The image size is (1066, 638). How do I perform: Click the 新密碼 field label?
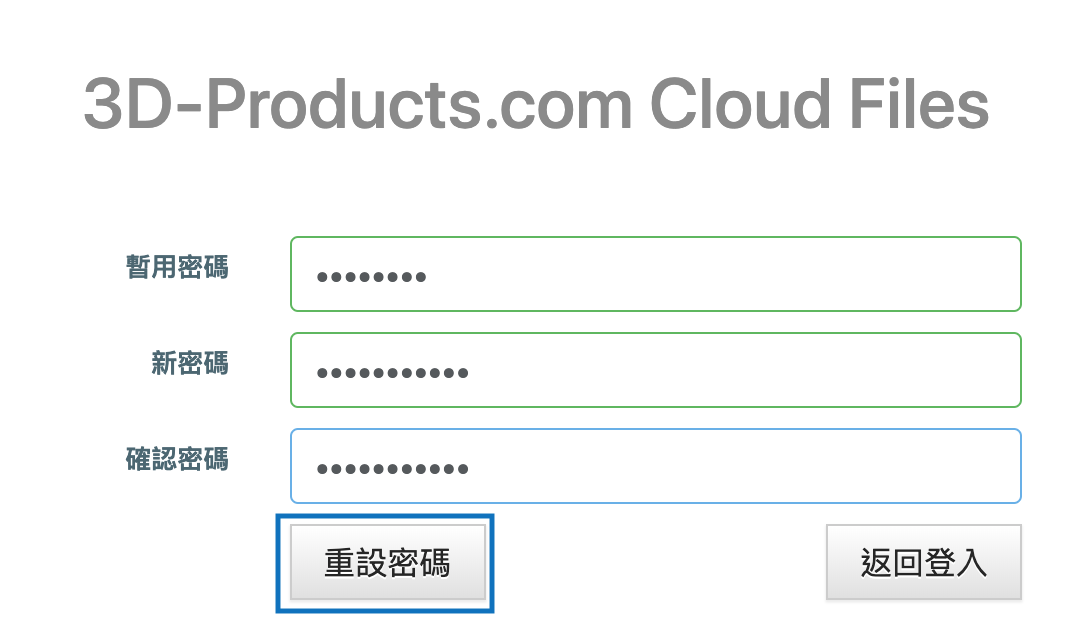tap(190, 362)
